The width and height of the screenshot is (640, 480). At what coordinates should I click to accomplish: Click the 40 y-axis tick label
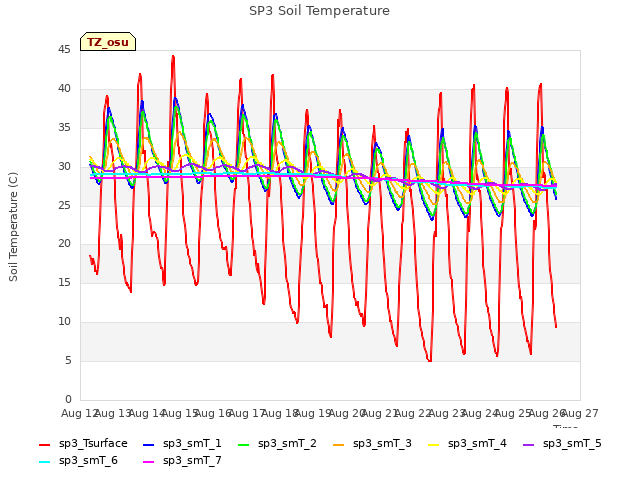[x=64, y=89]
